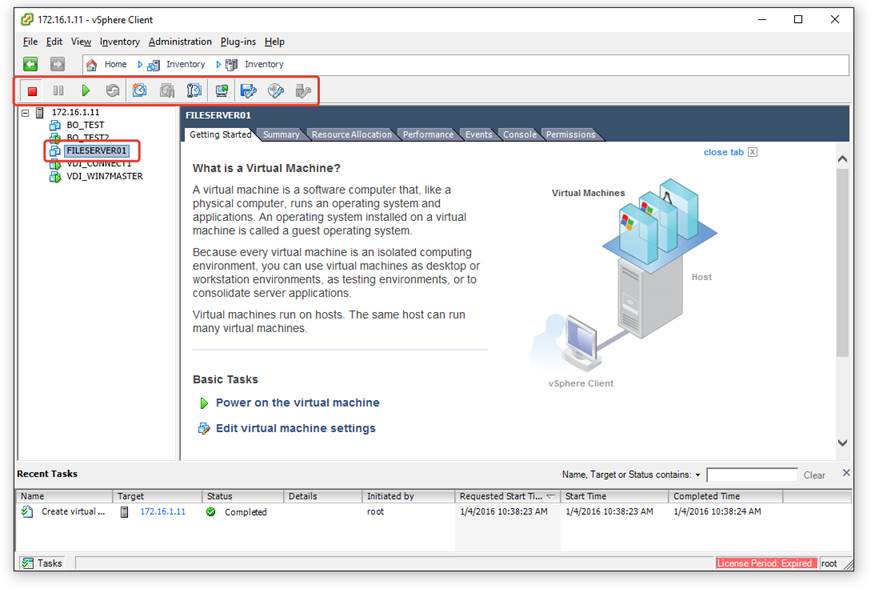The width and height of the screenshot is (871, 589).
Task: Open the Edit menu
Action: pyautogui.click(x=54, y=42)
